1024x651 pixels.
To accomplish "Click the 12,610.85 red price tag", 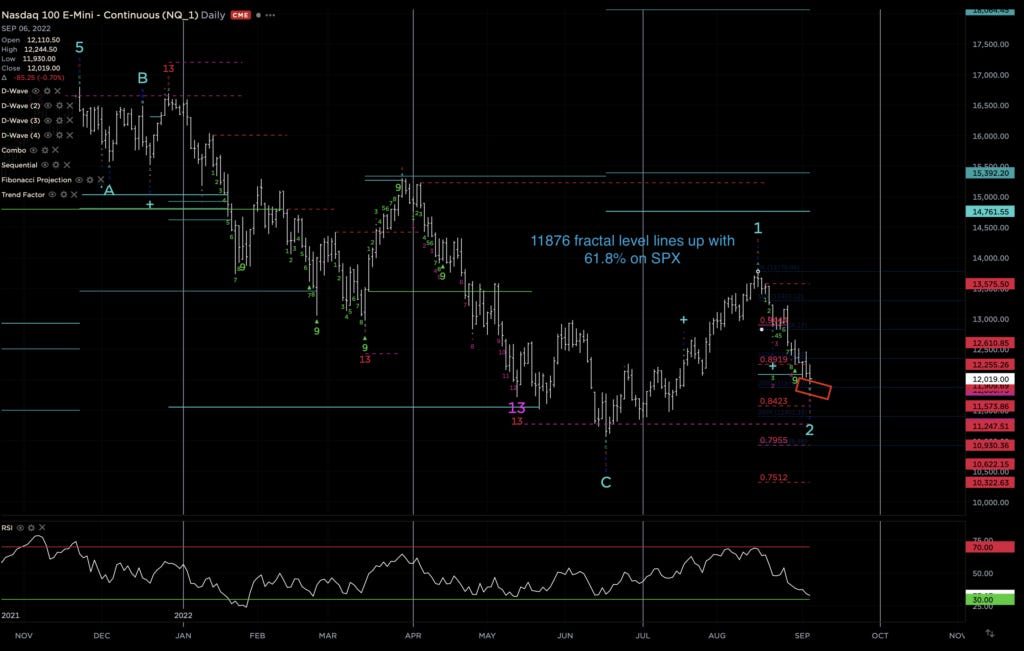I will 990,343.
